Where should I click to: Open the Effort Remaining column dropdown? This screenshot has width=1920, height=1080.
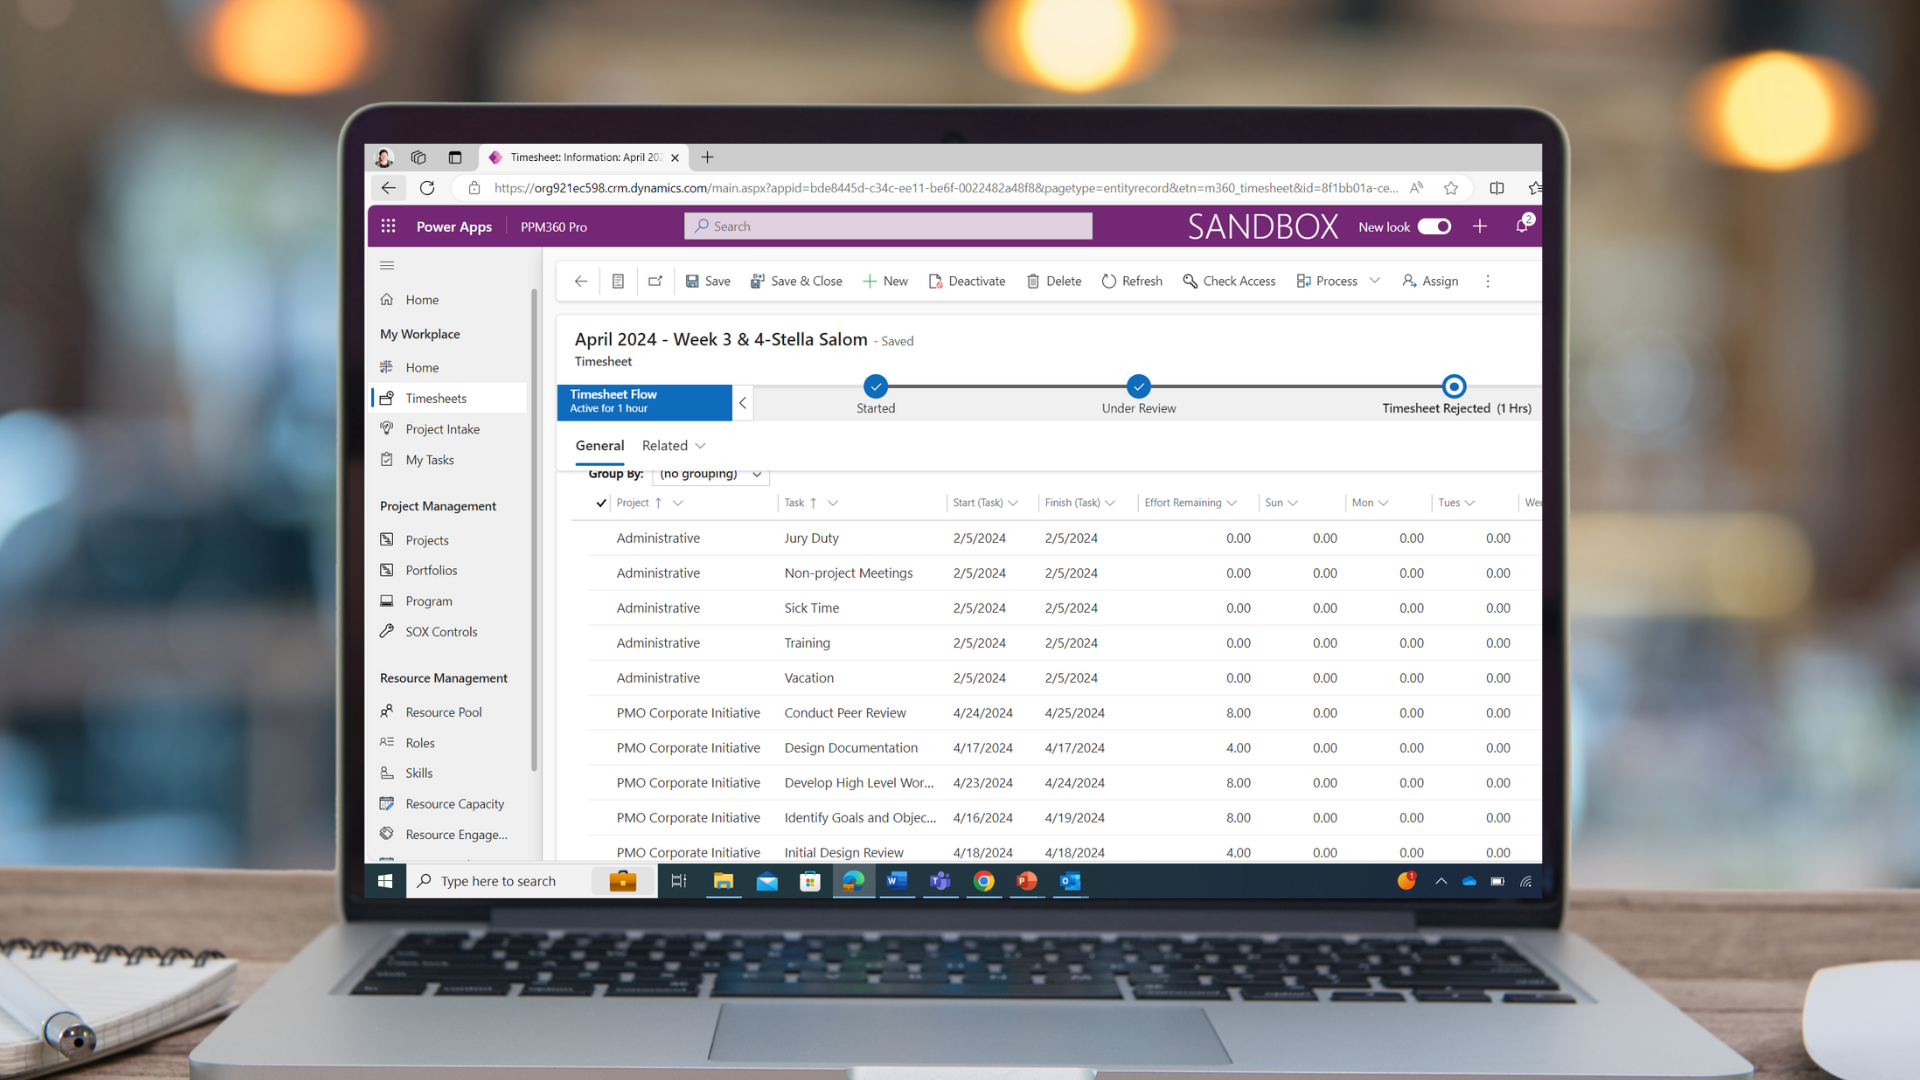pos(1231,503)
